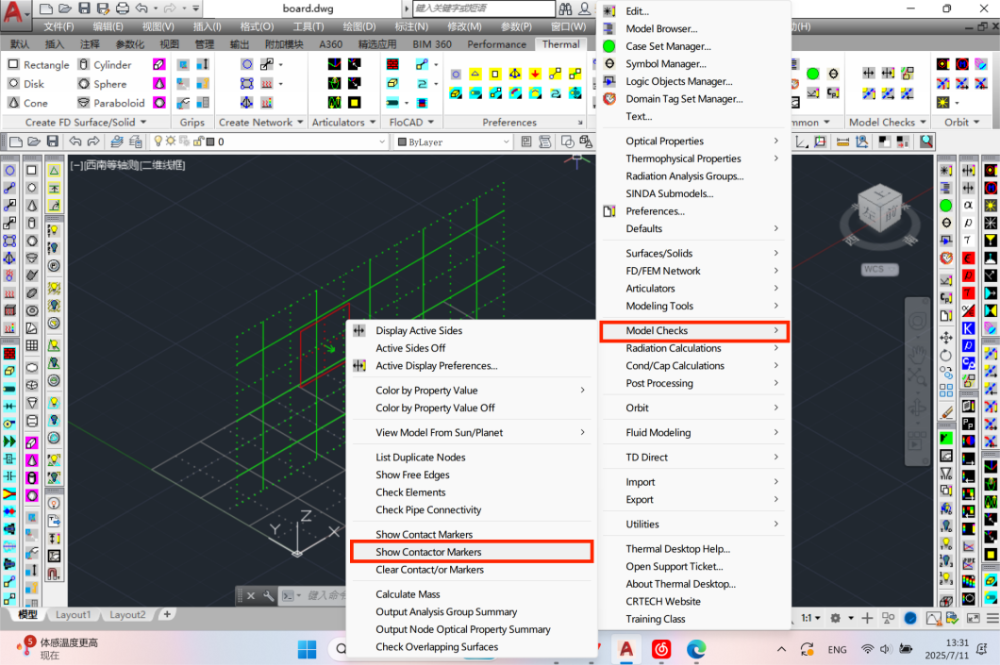Open CRTECH Website
This screenshot has width=1000, height=665.
663,601
